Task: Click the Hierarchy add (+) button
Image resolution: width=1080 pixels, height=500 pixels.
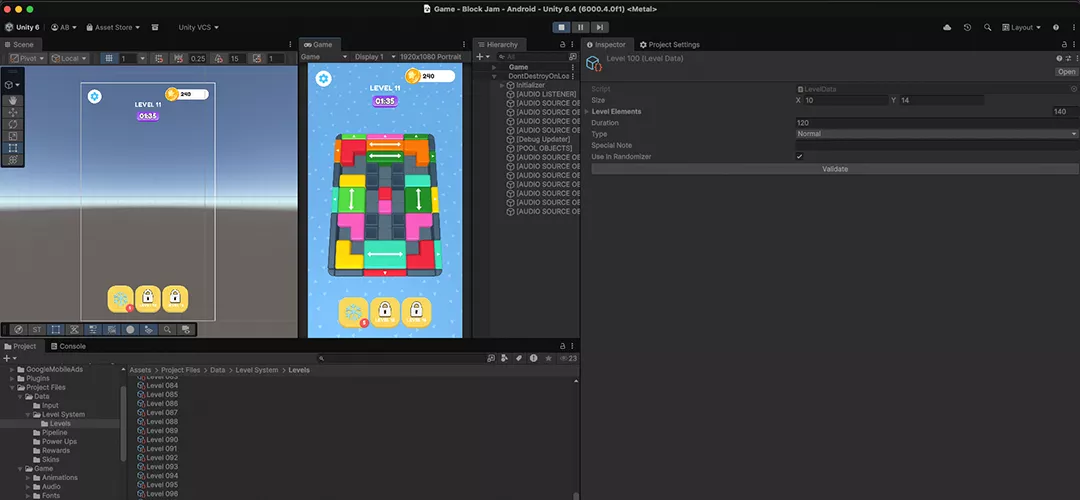Action: [x=479, y=57]
